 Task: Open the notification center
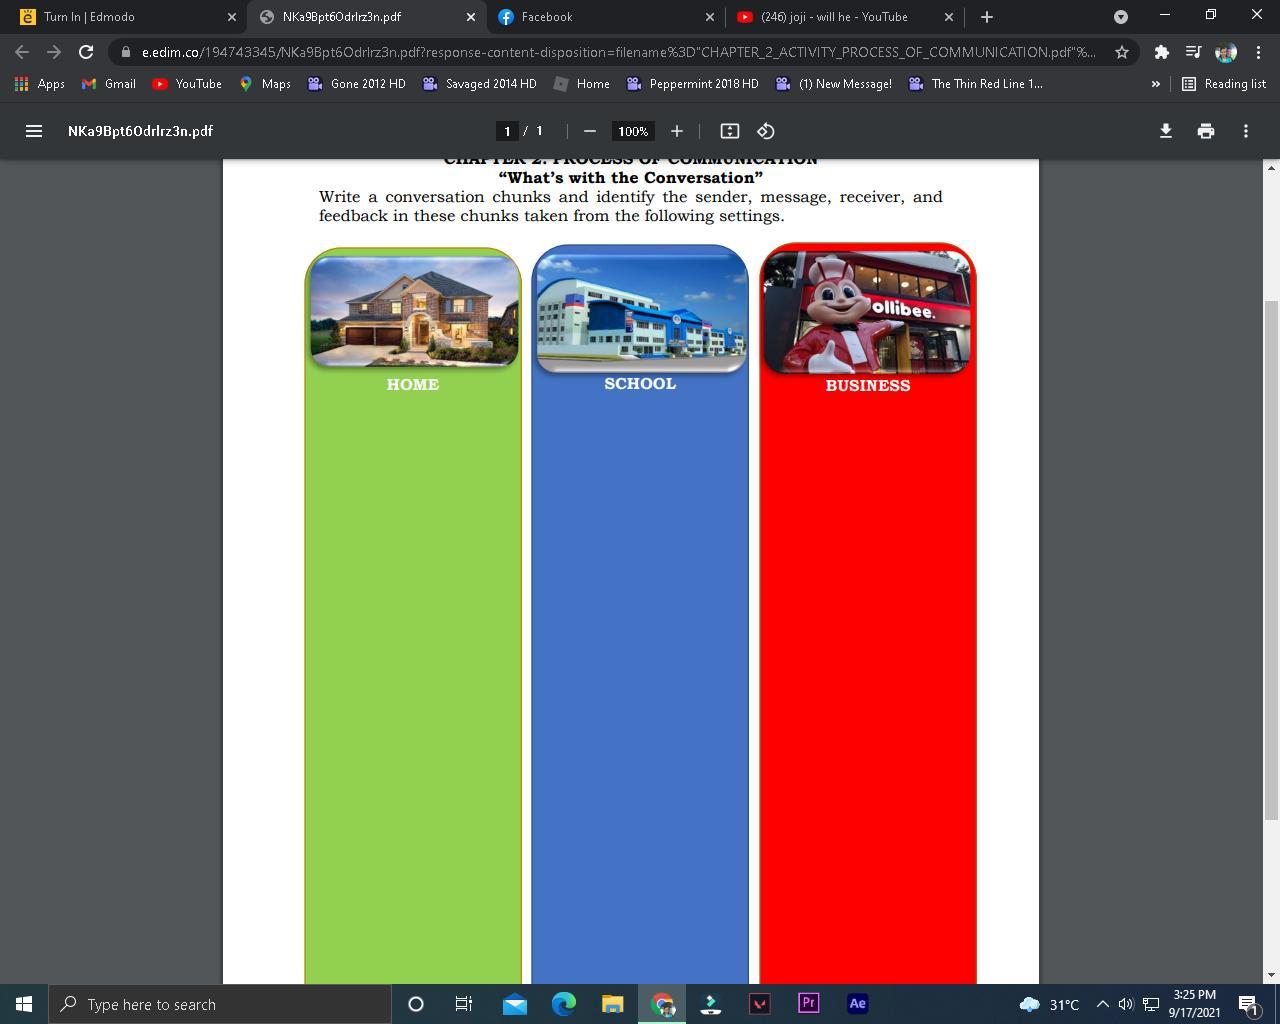pos(1249,1004)
